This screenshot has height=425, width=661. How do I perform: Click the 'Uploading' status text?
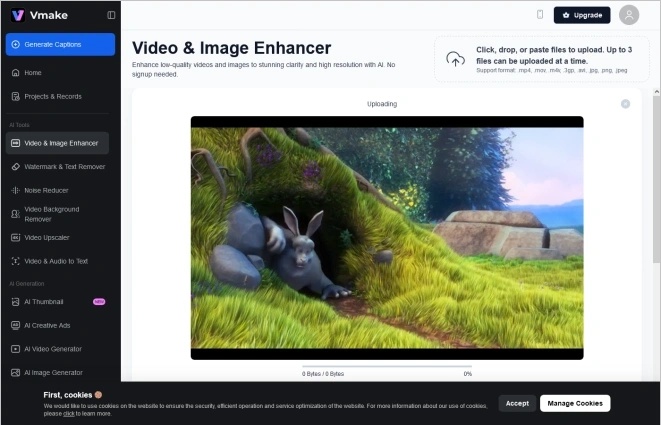382,104
